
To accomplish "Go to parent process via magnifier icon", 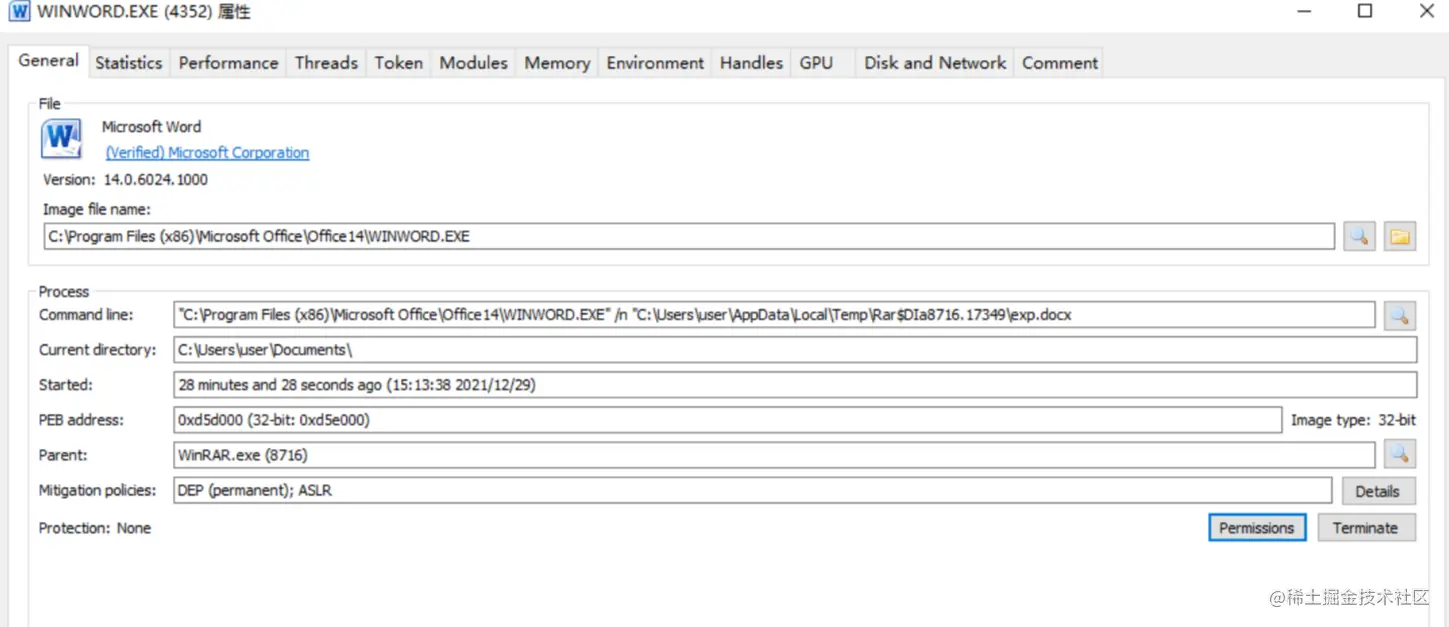I will pyautogui.click(x=1400, y=454).
